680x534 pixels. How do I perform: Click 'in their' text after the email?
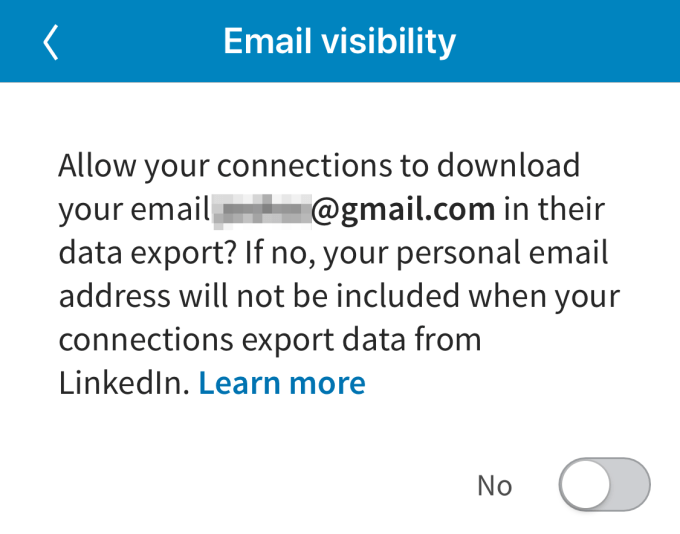(x=553, y=209)
